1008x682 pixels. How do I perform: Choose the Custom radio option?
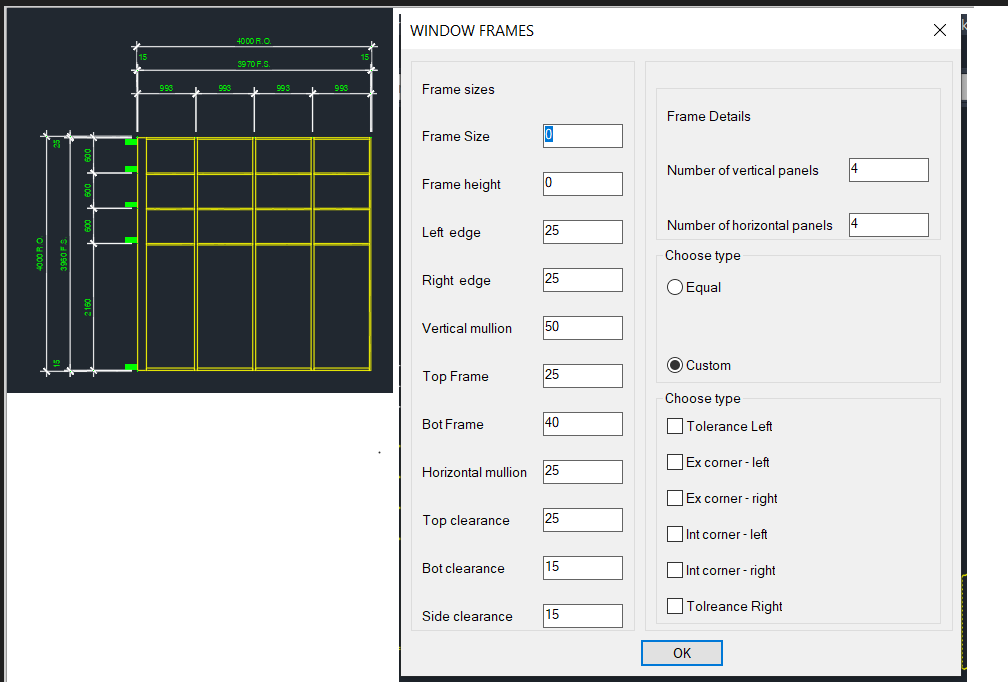[675, 365]
